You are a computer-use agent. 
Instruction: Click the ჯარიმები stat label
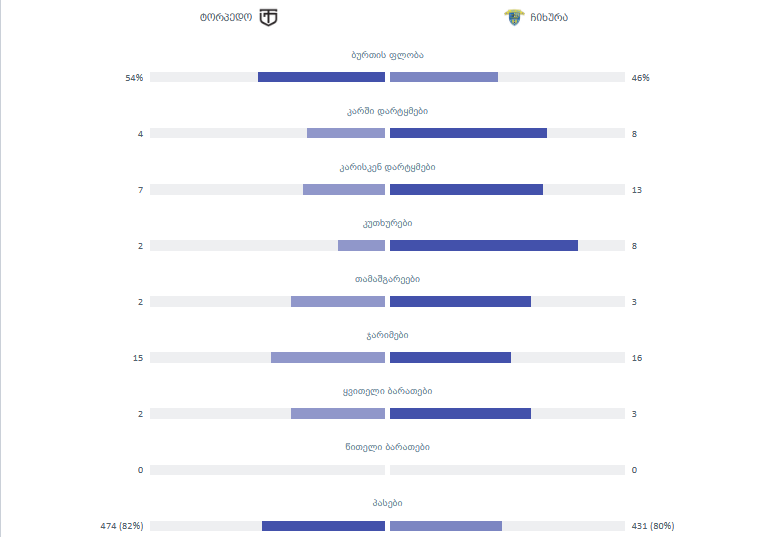pos(387,335)
